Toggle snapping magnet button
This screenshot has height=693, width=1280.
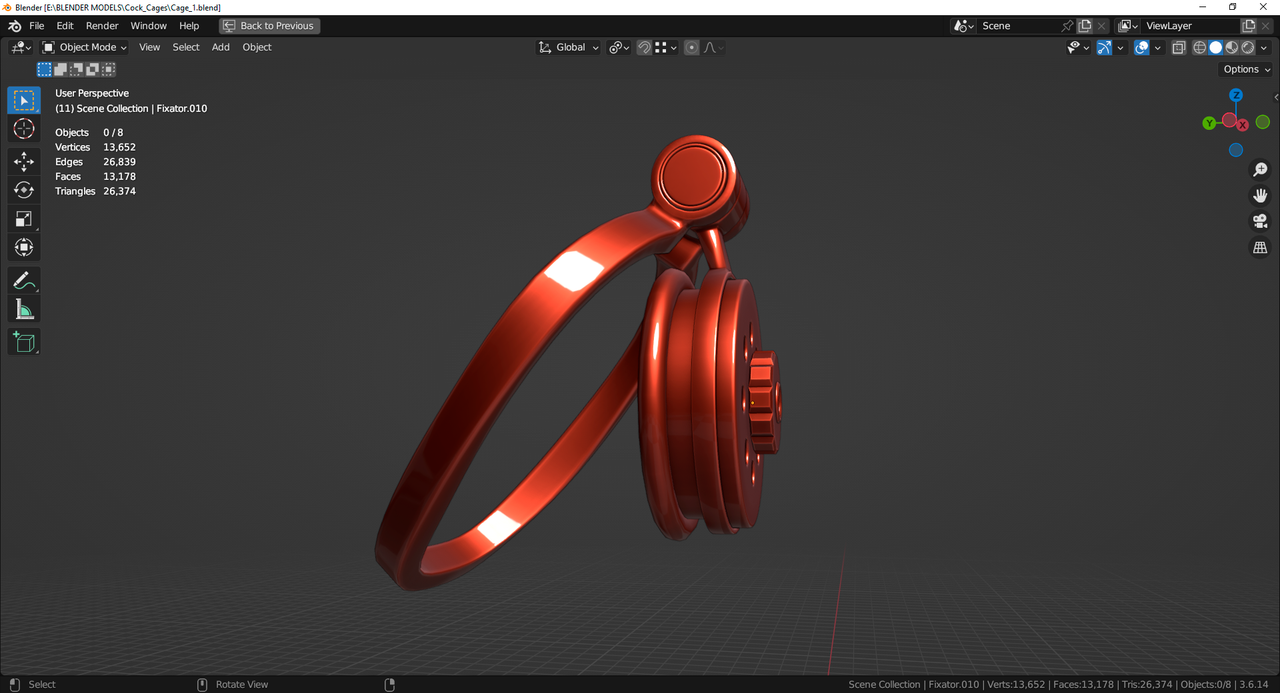[645, 47]
